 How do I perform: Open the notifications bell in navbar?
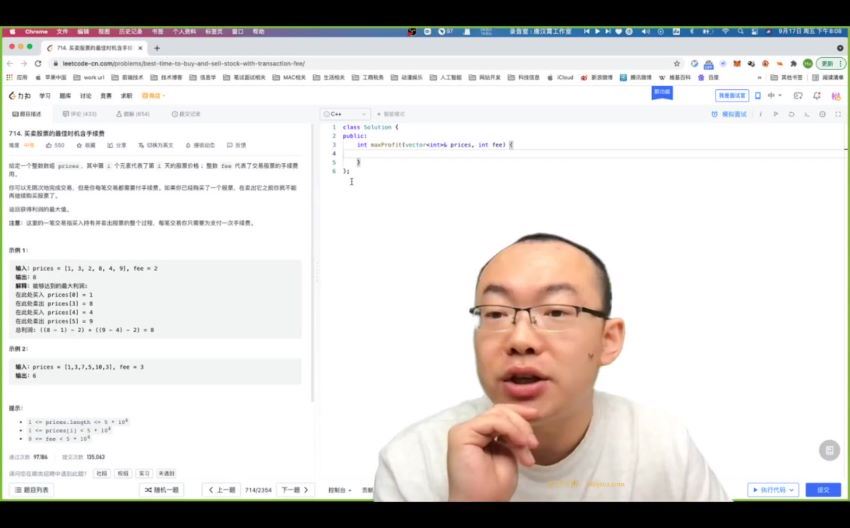817,95
